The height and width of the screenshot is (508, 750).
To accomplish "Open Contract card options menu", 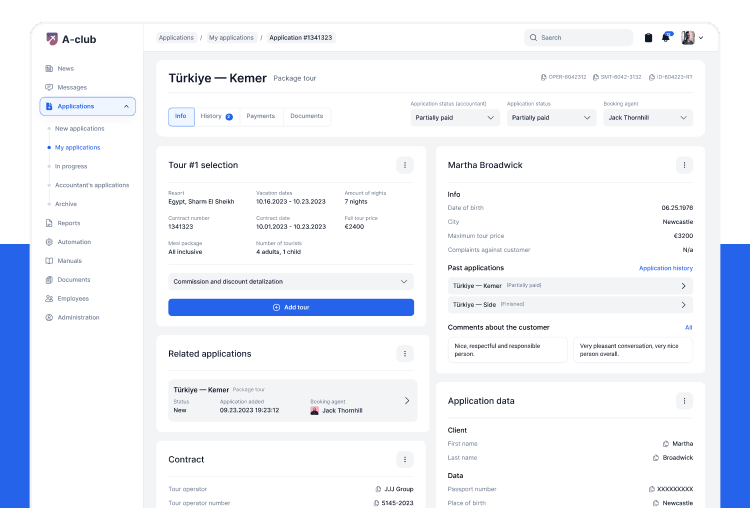I will click(405, 459).
